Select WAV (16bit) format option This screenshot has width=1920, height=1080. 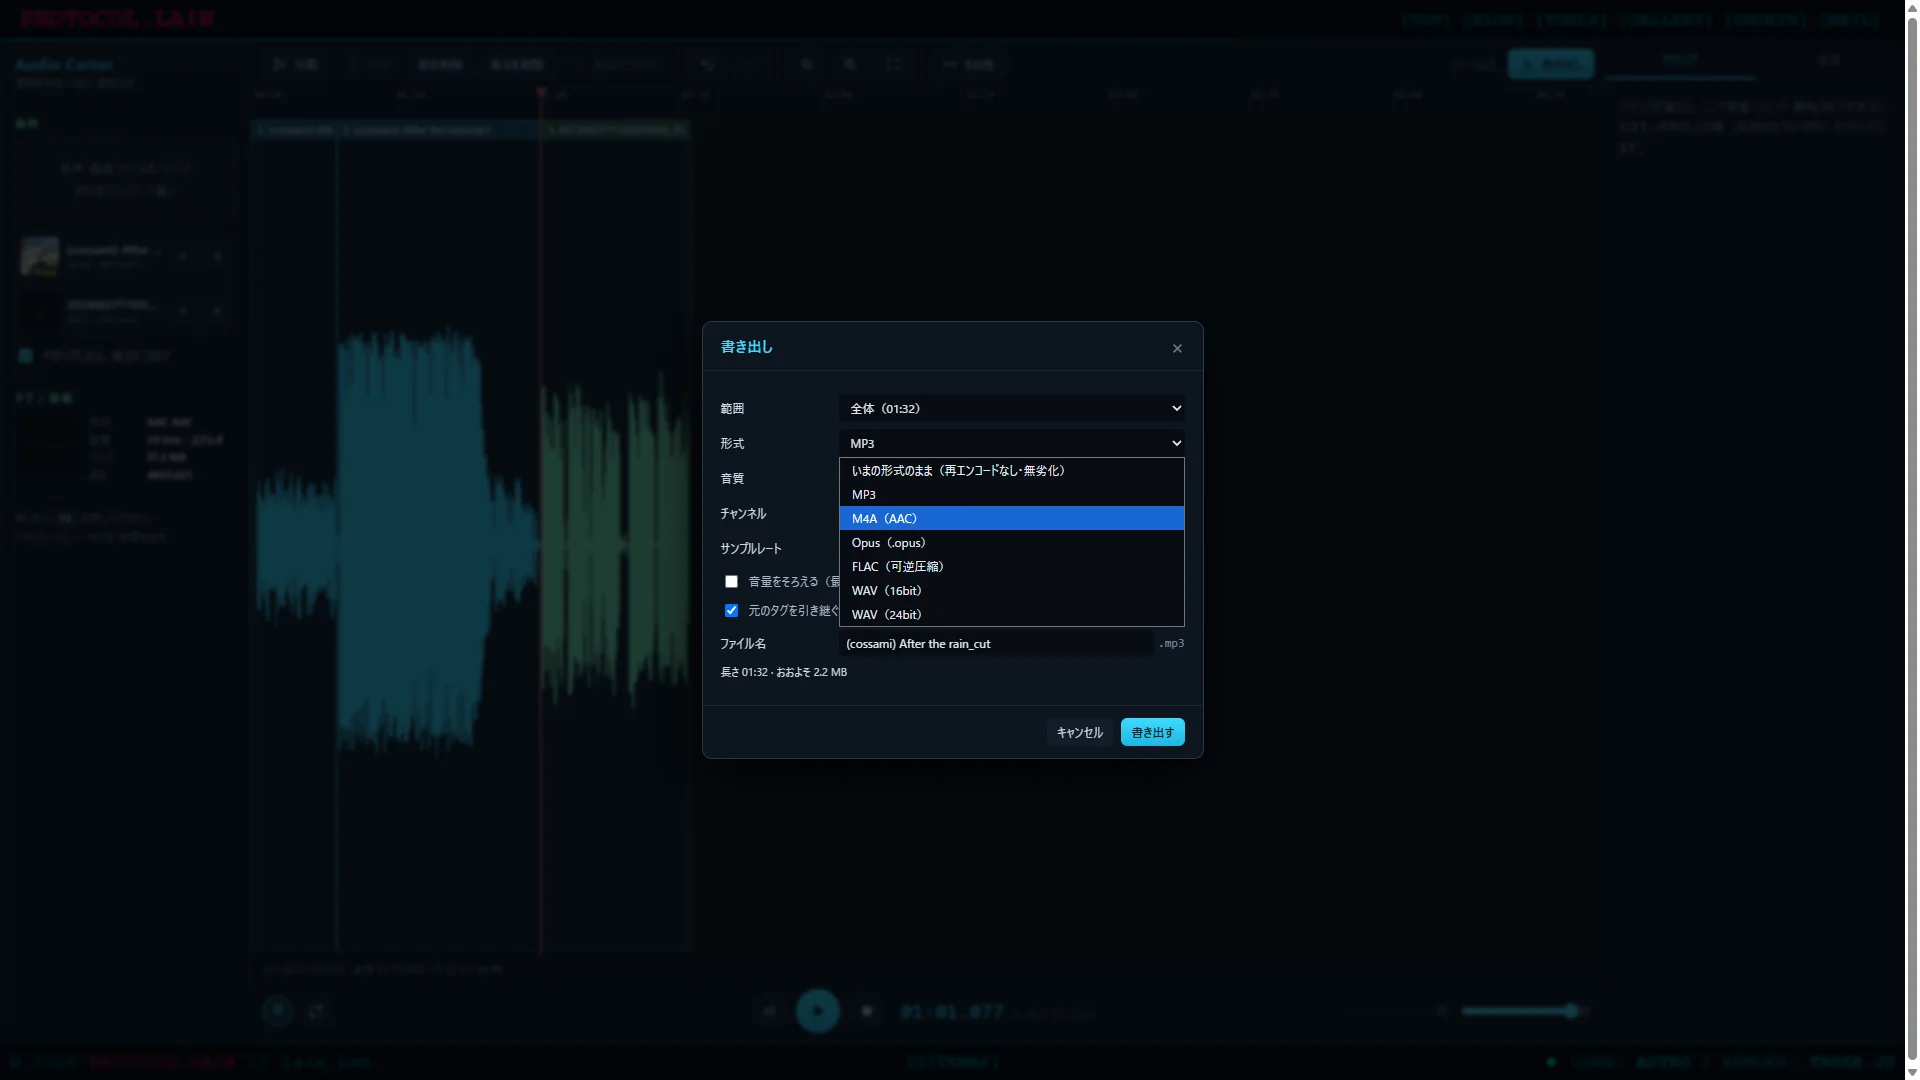pos(1012,590)
